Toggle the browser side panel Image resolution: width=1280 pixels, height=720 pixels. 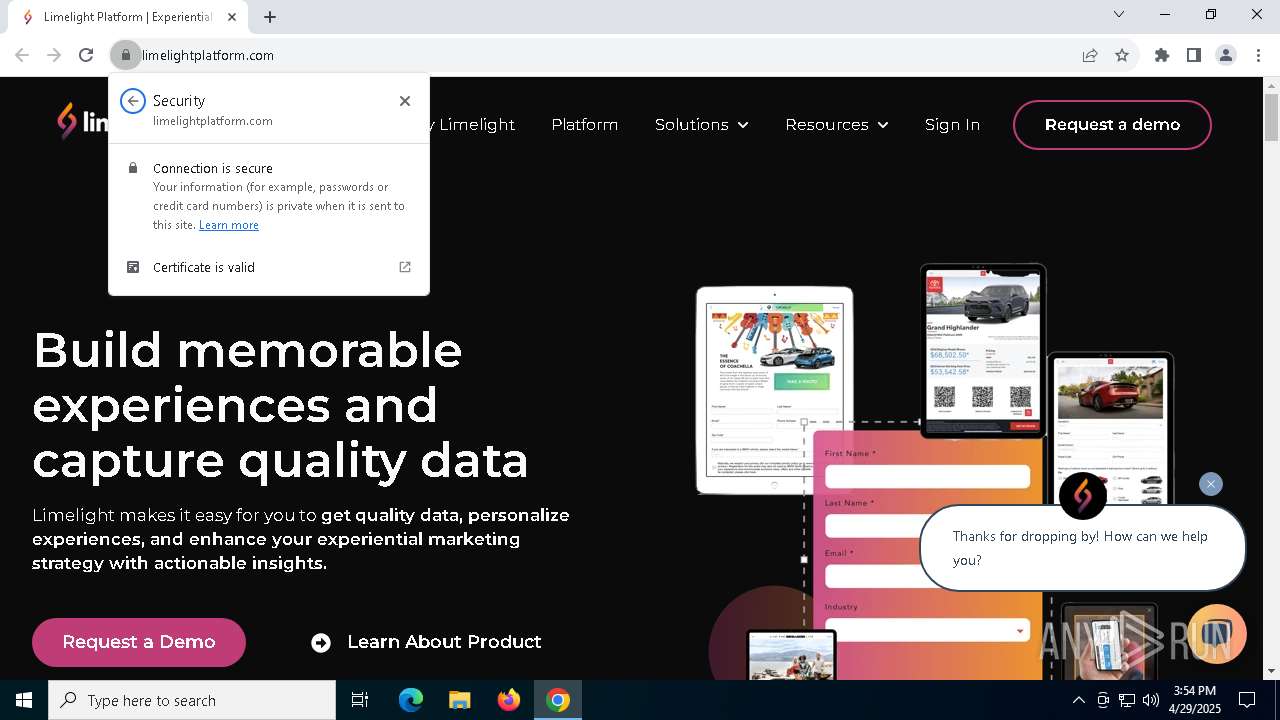tap(1194, 55)
